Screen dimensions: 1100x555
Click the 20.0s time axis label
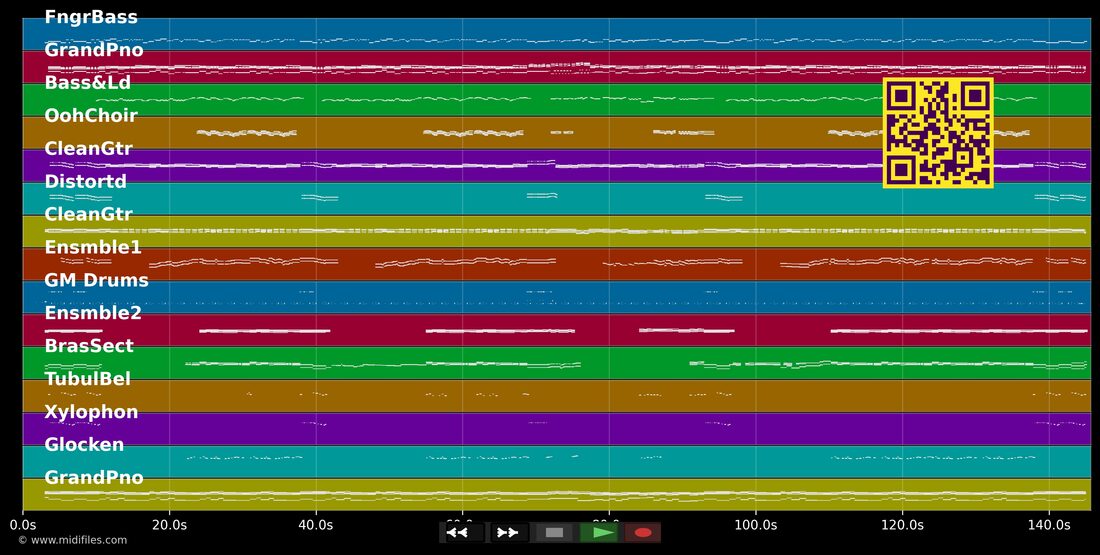point(169,525)
